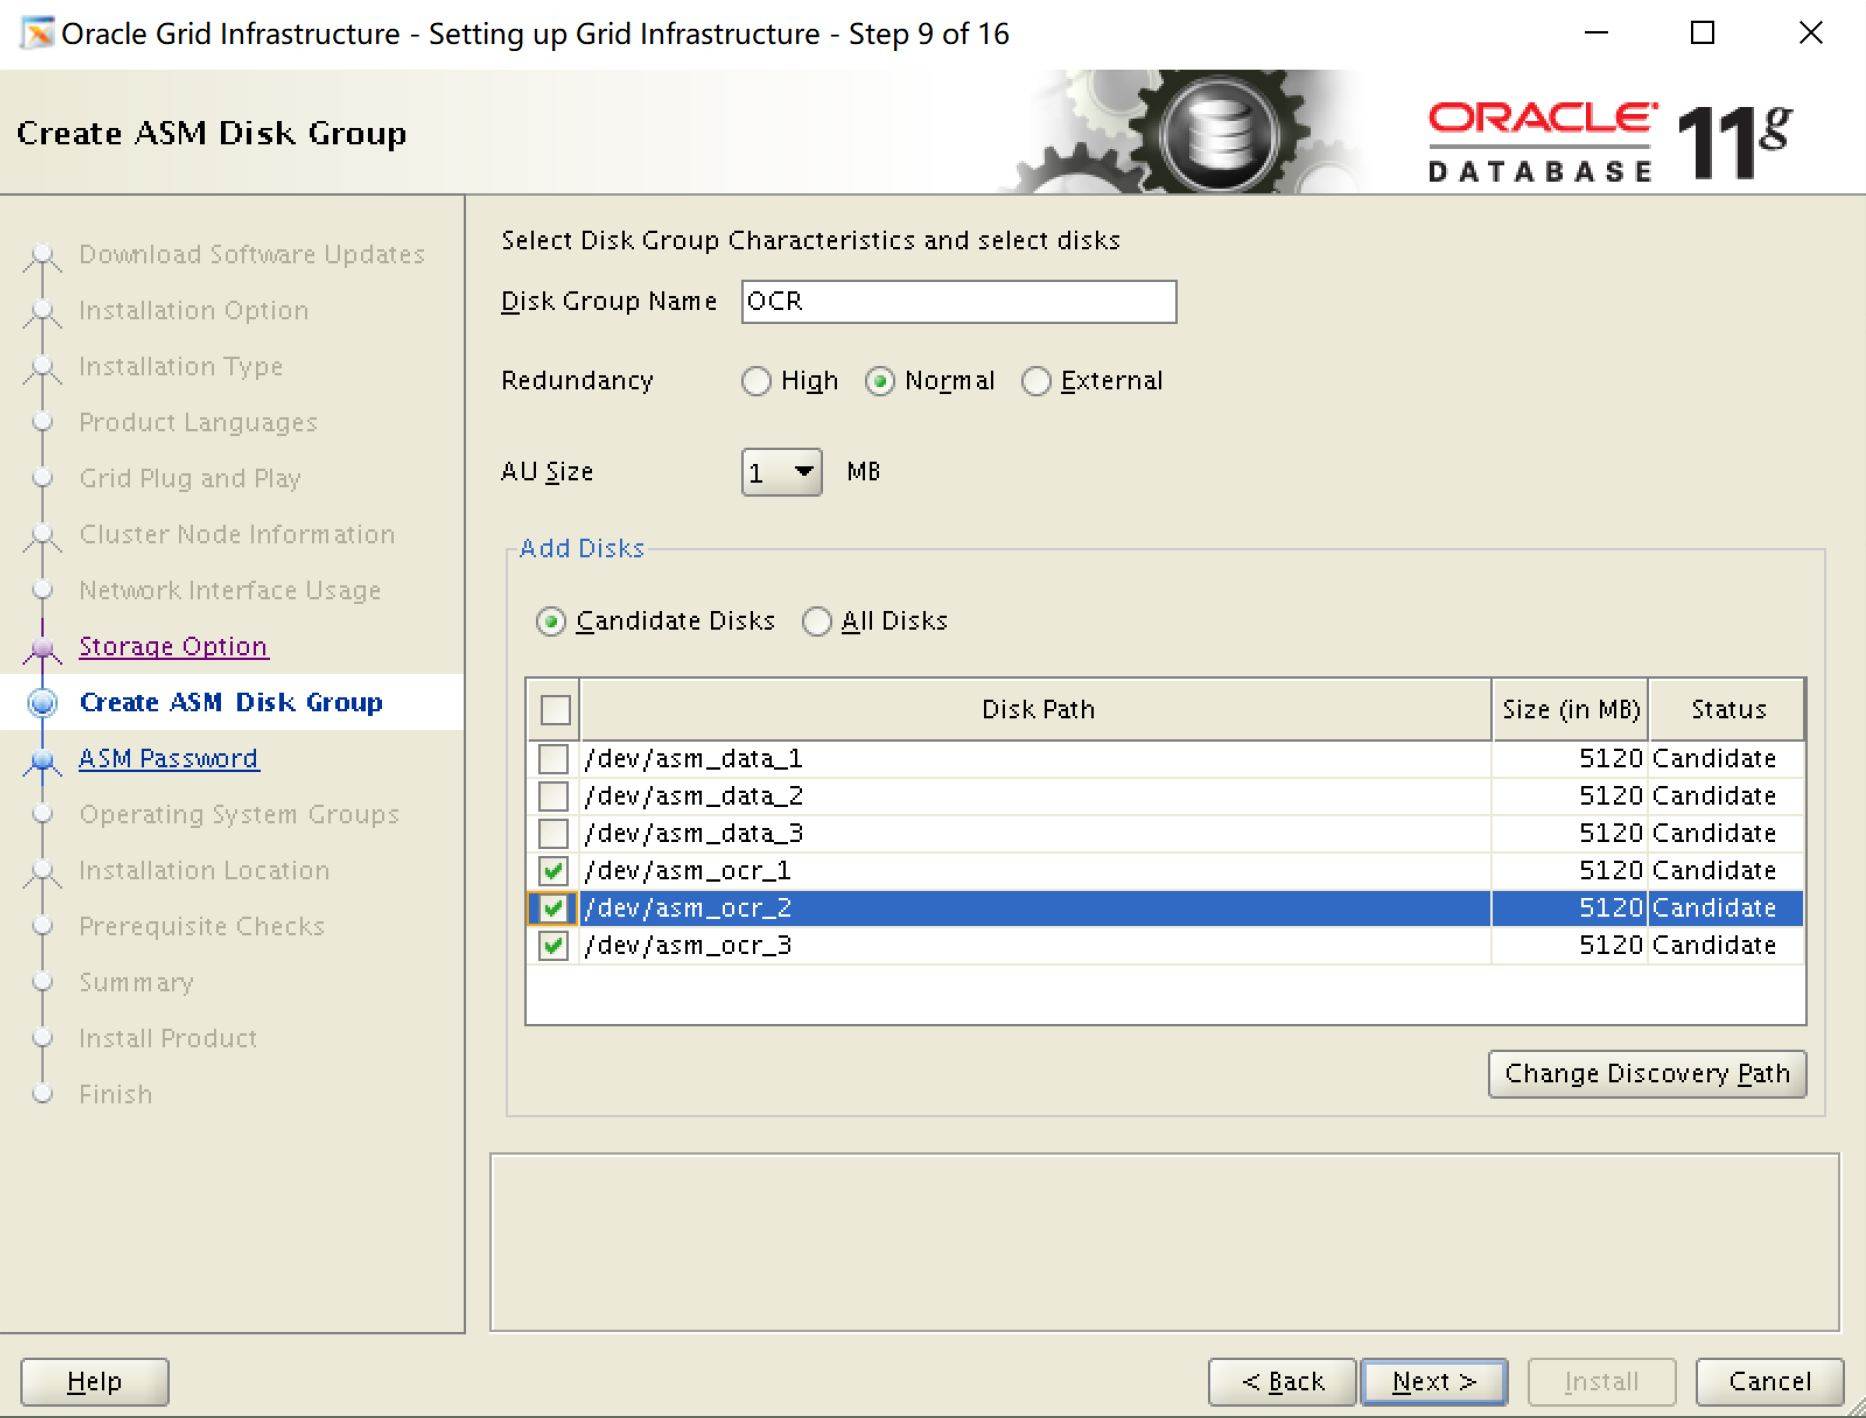Select the /dev/asm_data_3 path text
This screenshot has width=1866, height=1418.
(x=693, y=833)
